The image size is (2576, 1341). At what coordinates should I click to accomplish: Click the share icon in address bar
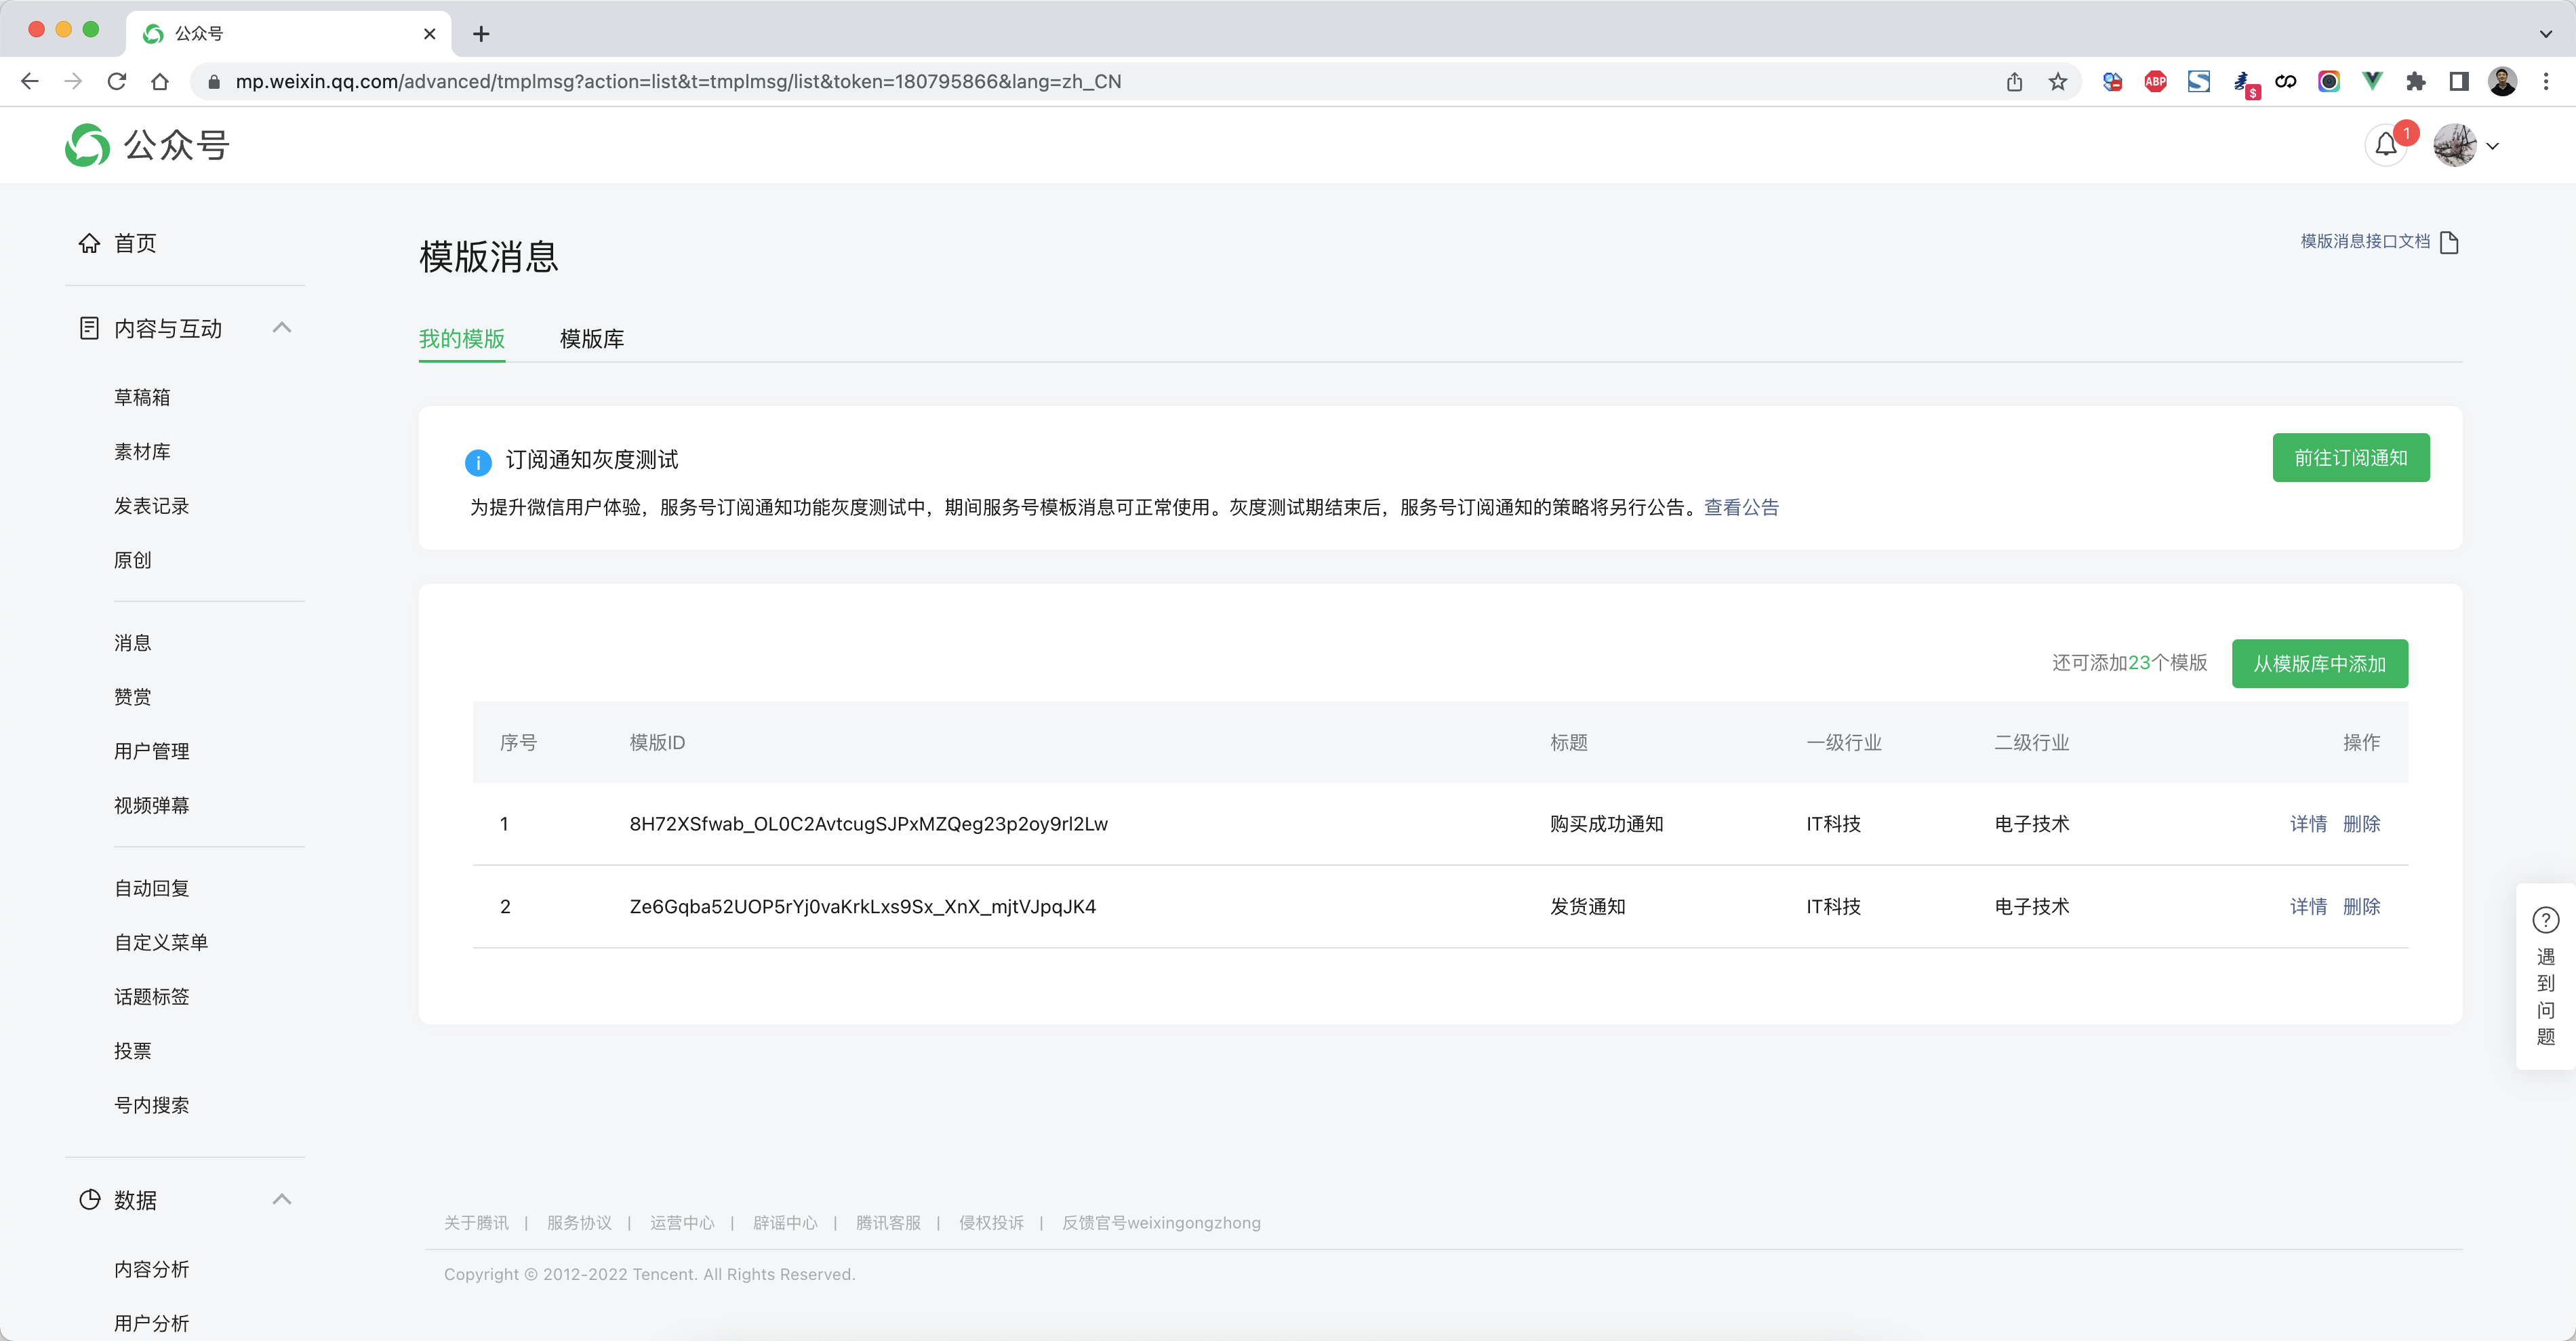pyautogui.click(x=2014, y=82)
